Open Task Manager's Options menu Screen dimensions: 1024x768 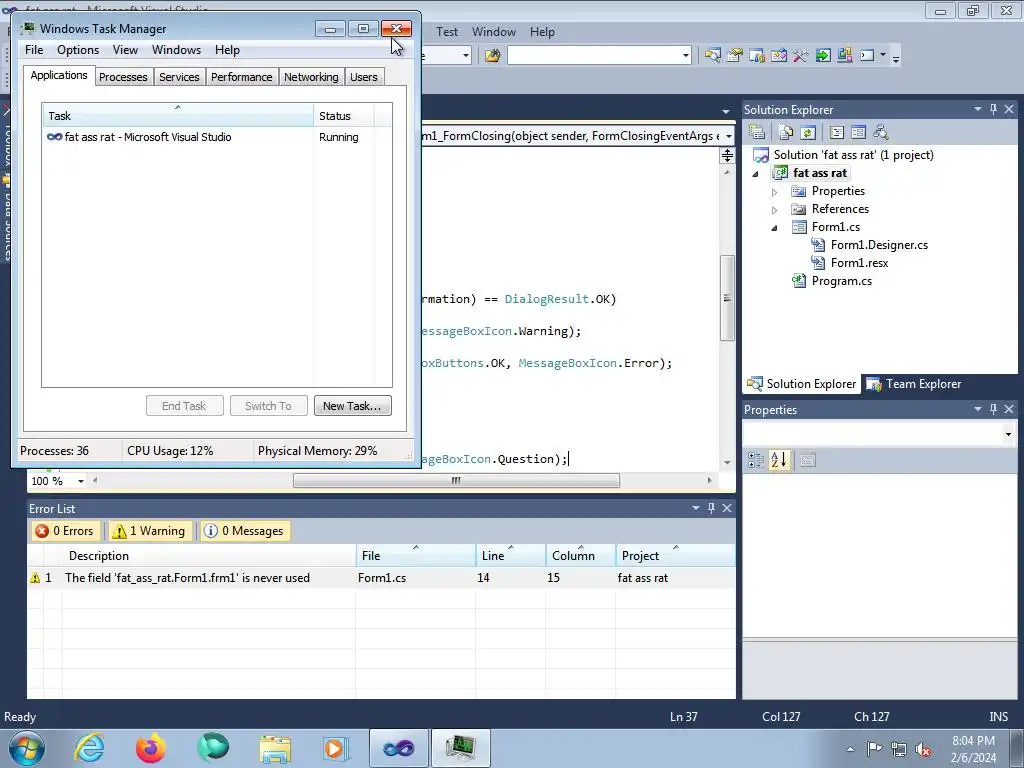(x=78, y=50)
